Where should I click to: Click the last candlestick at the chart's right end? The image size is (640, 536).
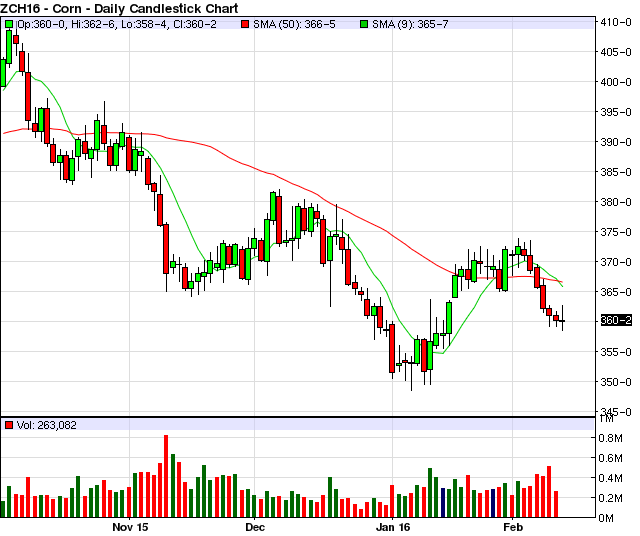(562, 318)
